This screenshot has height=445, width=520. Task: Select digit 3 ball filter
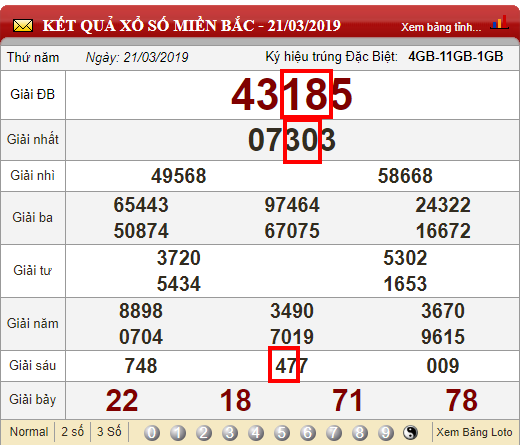coord(230,433)
